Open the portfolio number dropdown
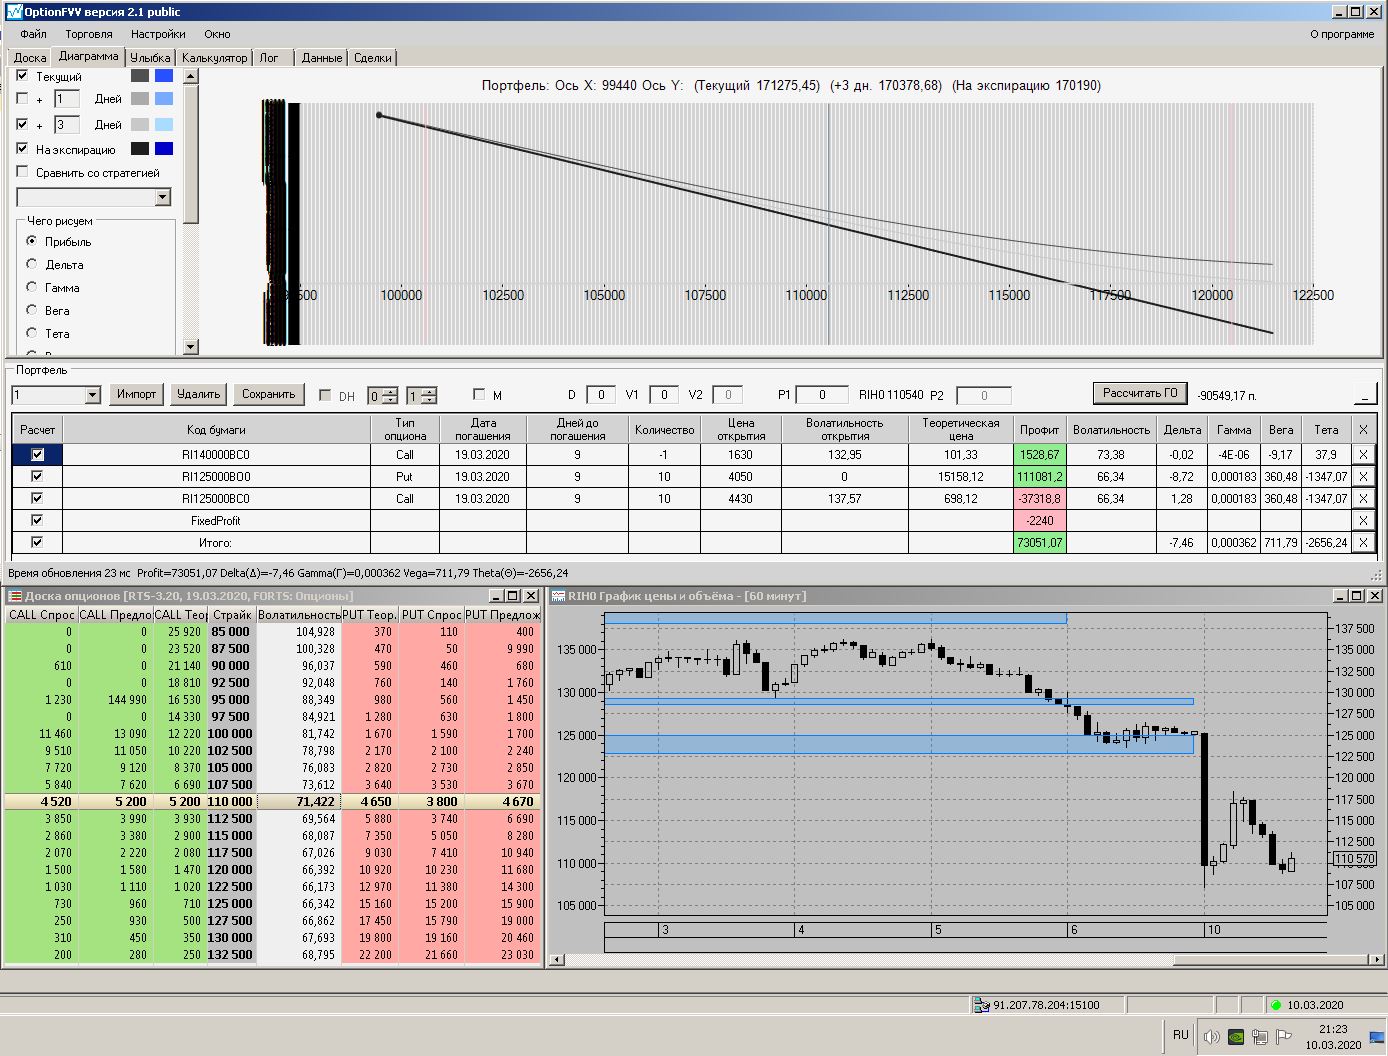1388x1056 pixels. (93, 395)
